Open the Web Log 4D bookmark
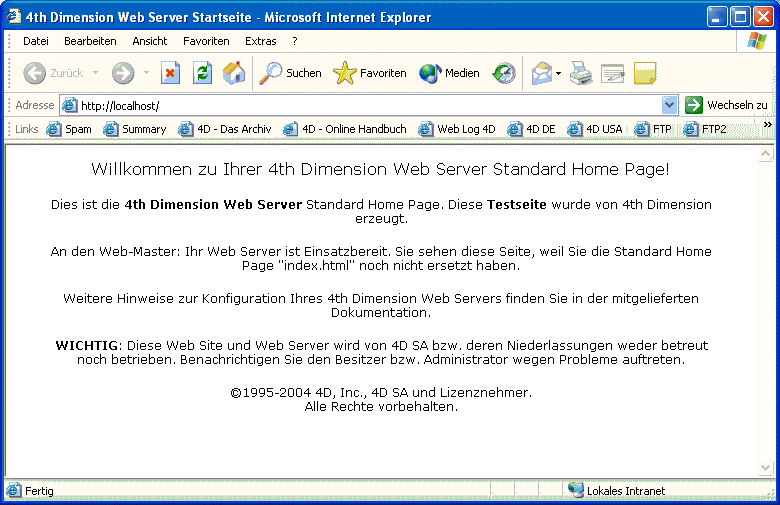This screenshot has width=780, height=505. [457, 129]
